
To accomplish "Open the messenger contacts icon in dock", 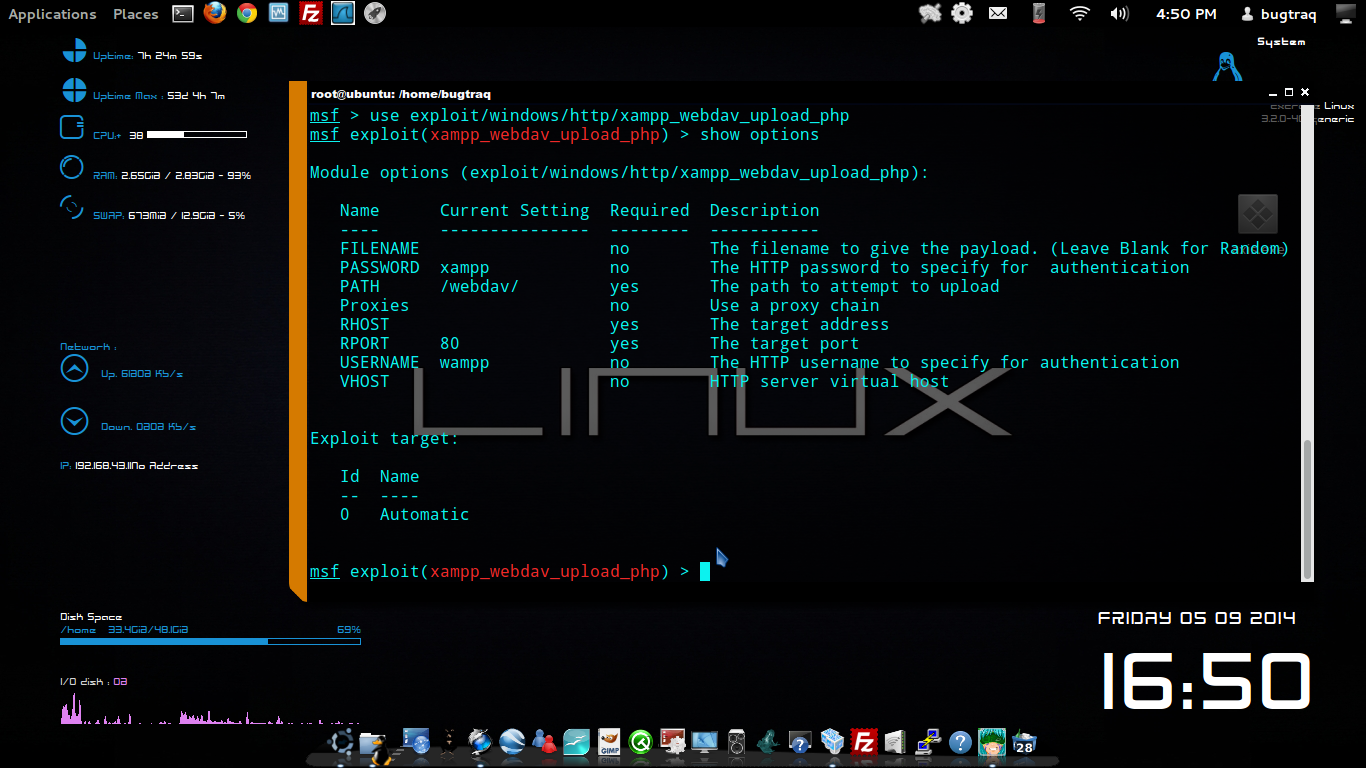I will point(544,742).
